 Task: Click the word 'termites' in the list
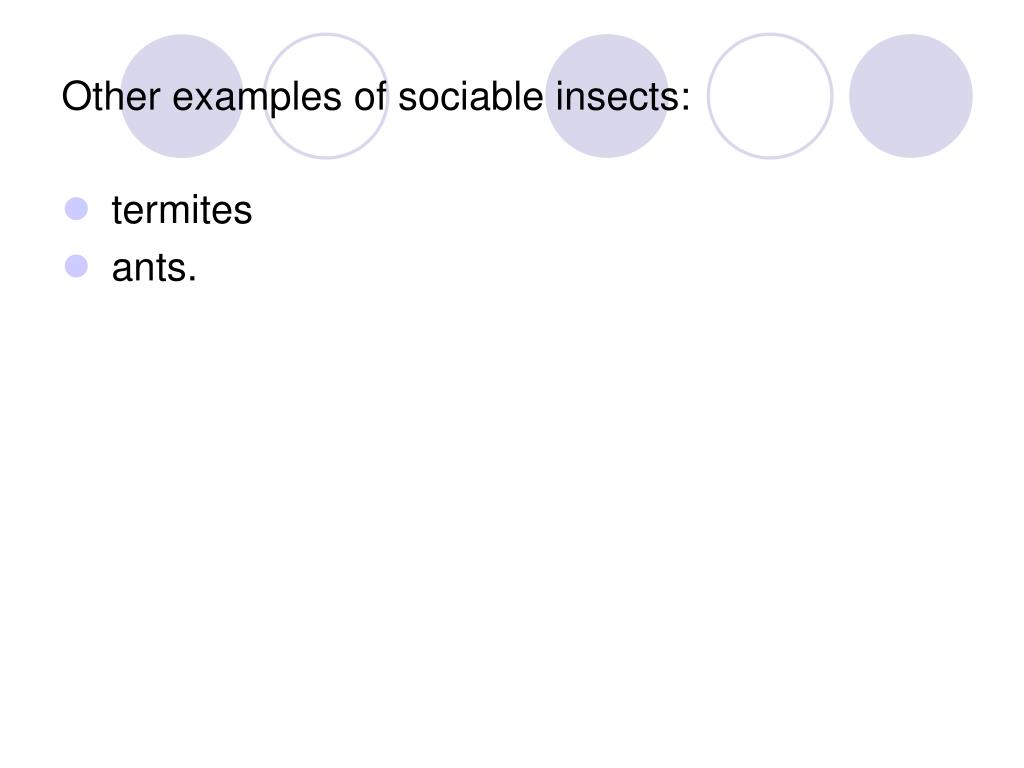click(x=182, y=210)
